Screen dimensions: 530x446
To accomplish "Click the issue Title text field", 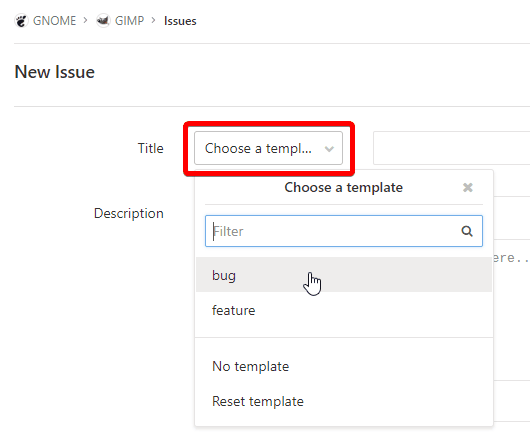I will pyautogui.click(x=452, y=148).
